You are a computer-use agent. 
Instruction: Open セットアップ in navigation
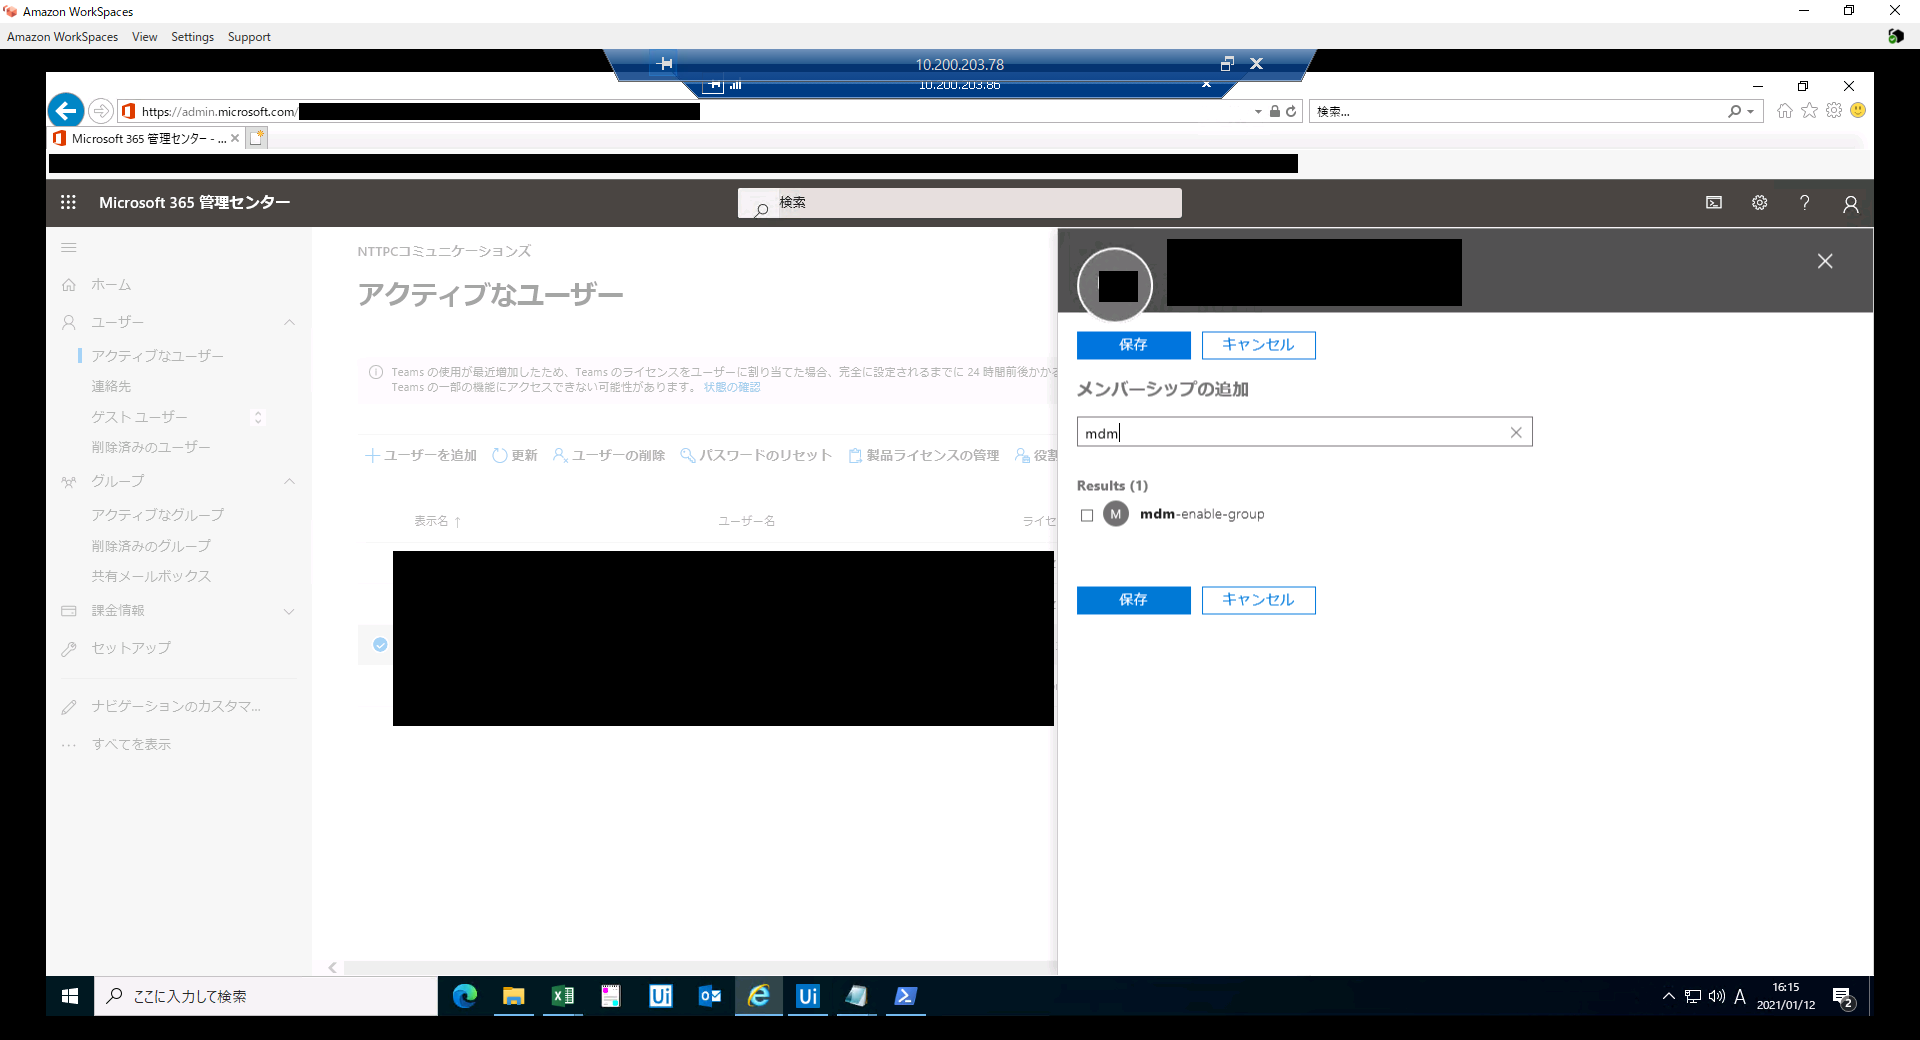tap(131, 648)
